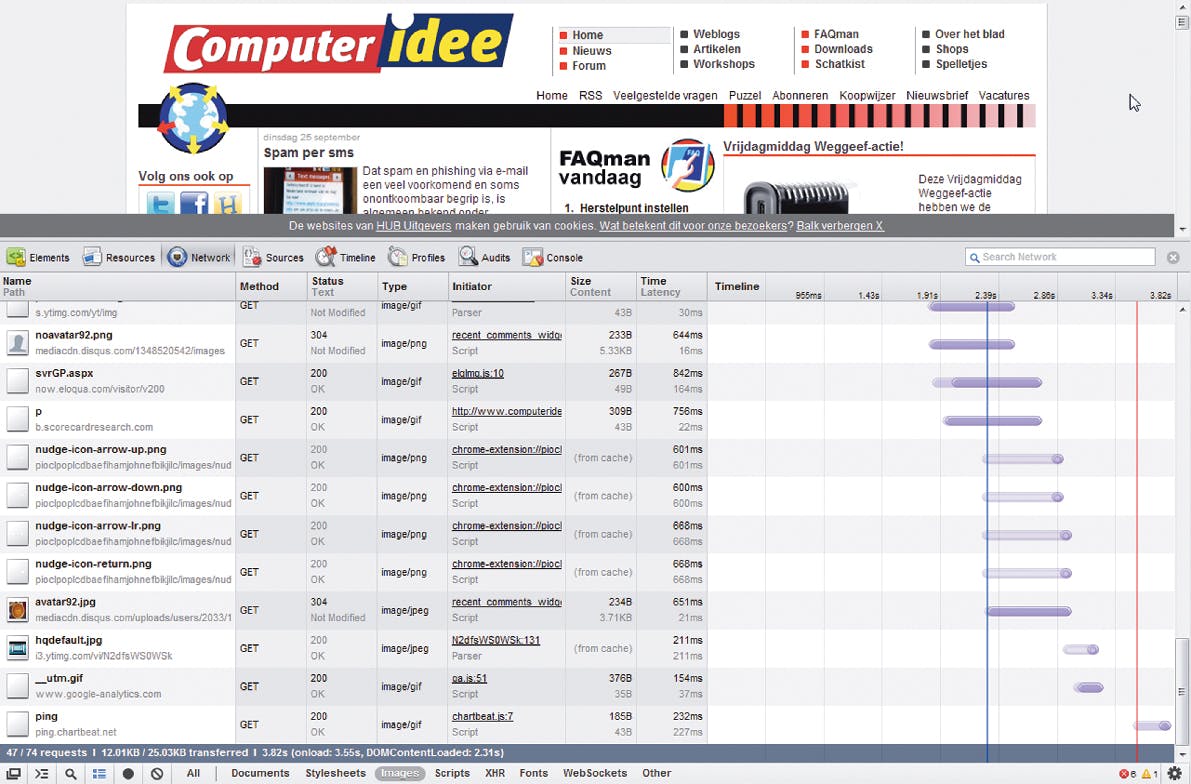This screenshot has height=784, width=1191.
Task: Open DevTools settings gear
Action: pyautogui.click(x=1174, y=773)
